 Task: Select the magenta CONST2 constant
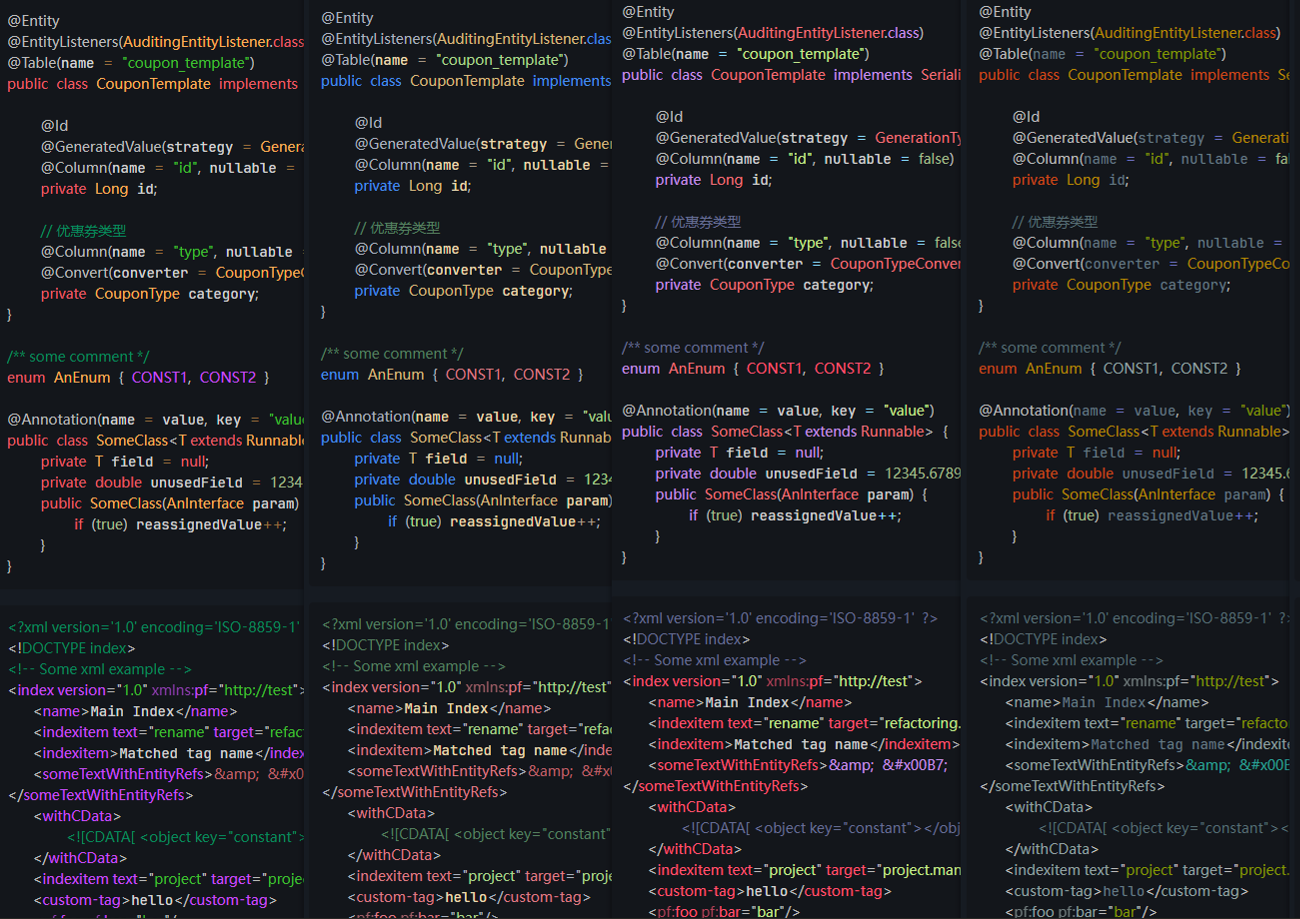228,378
